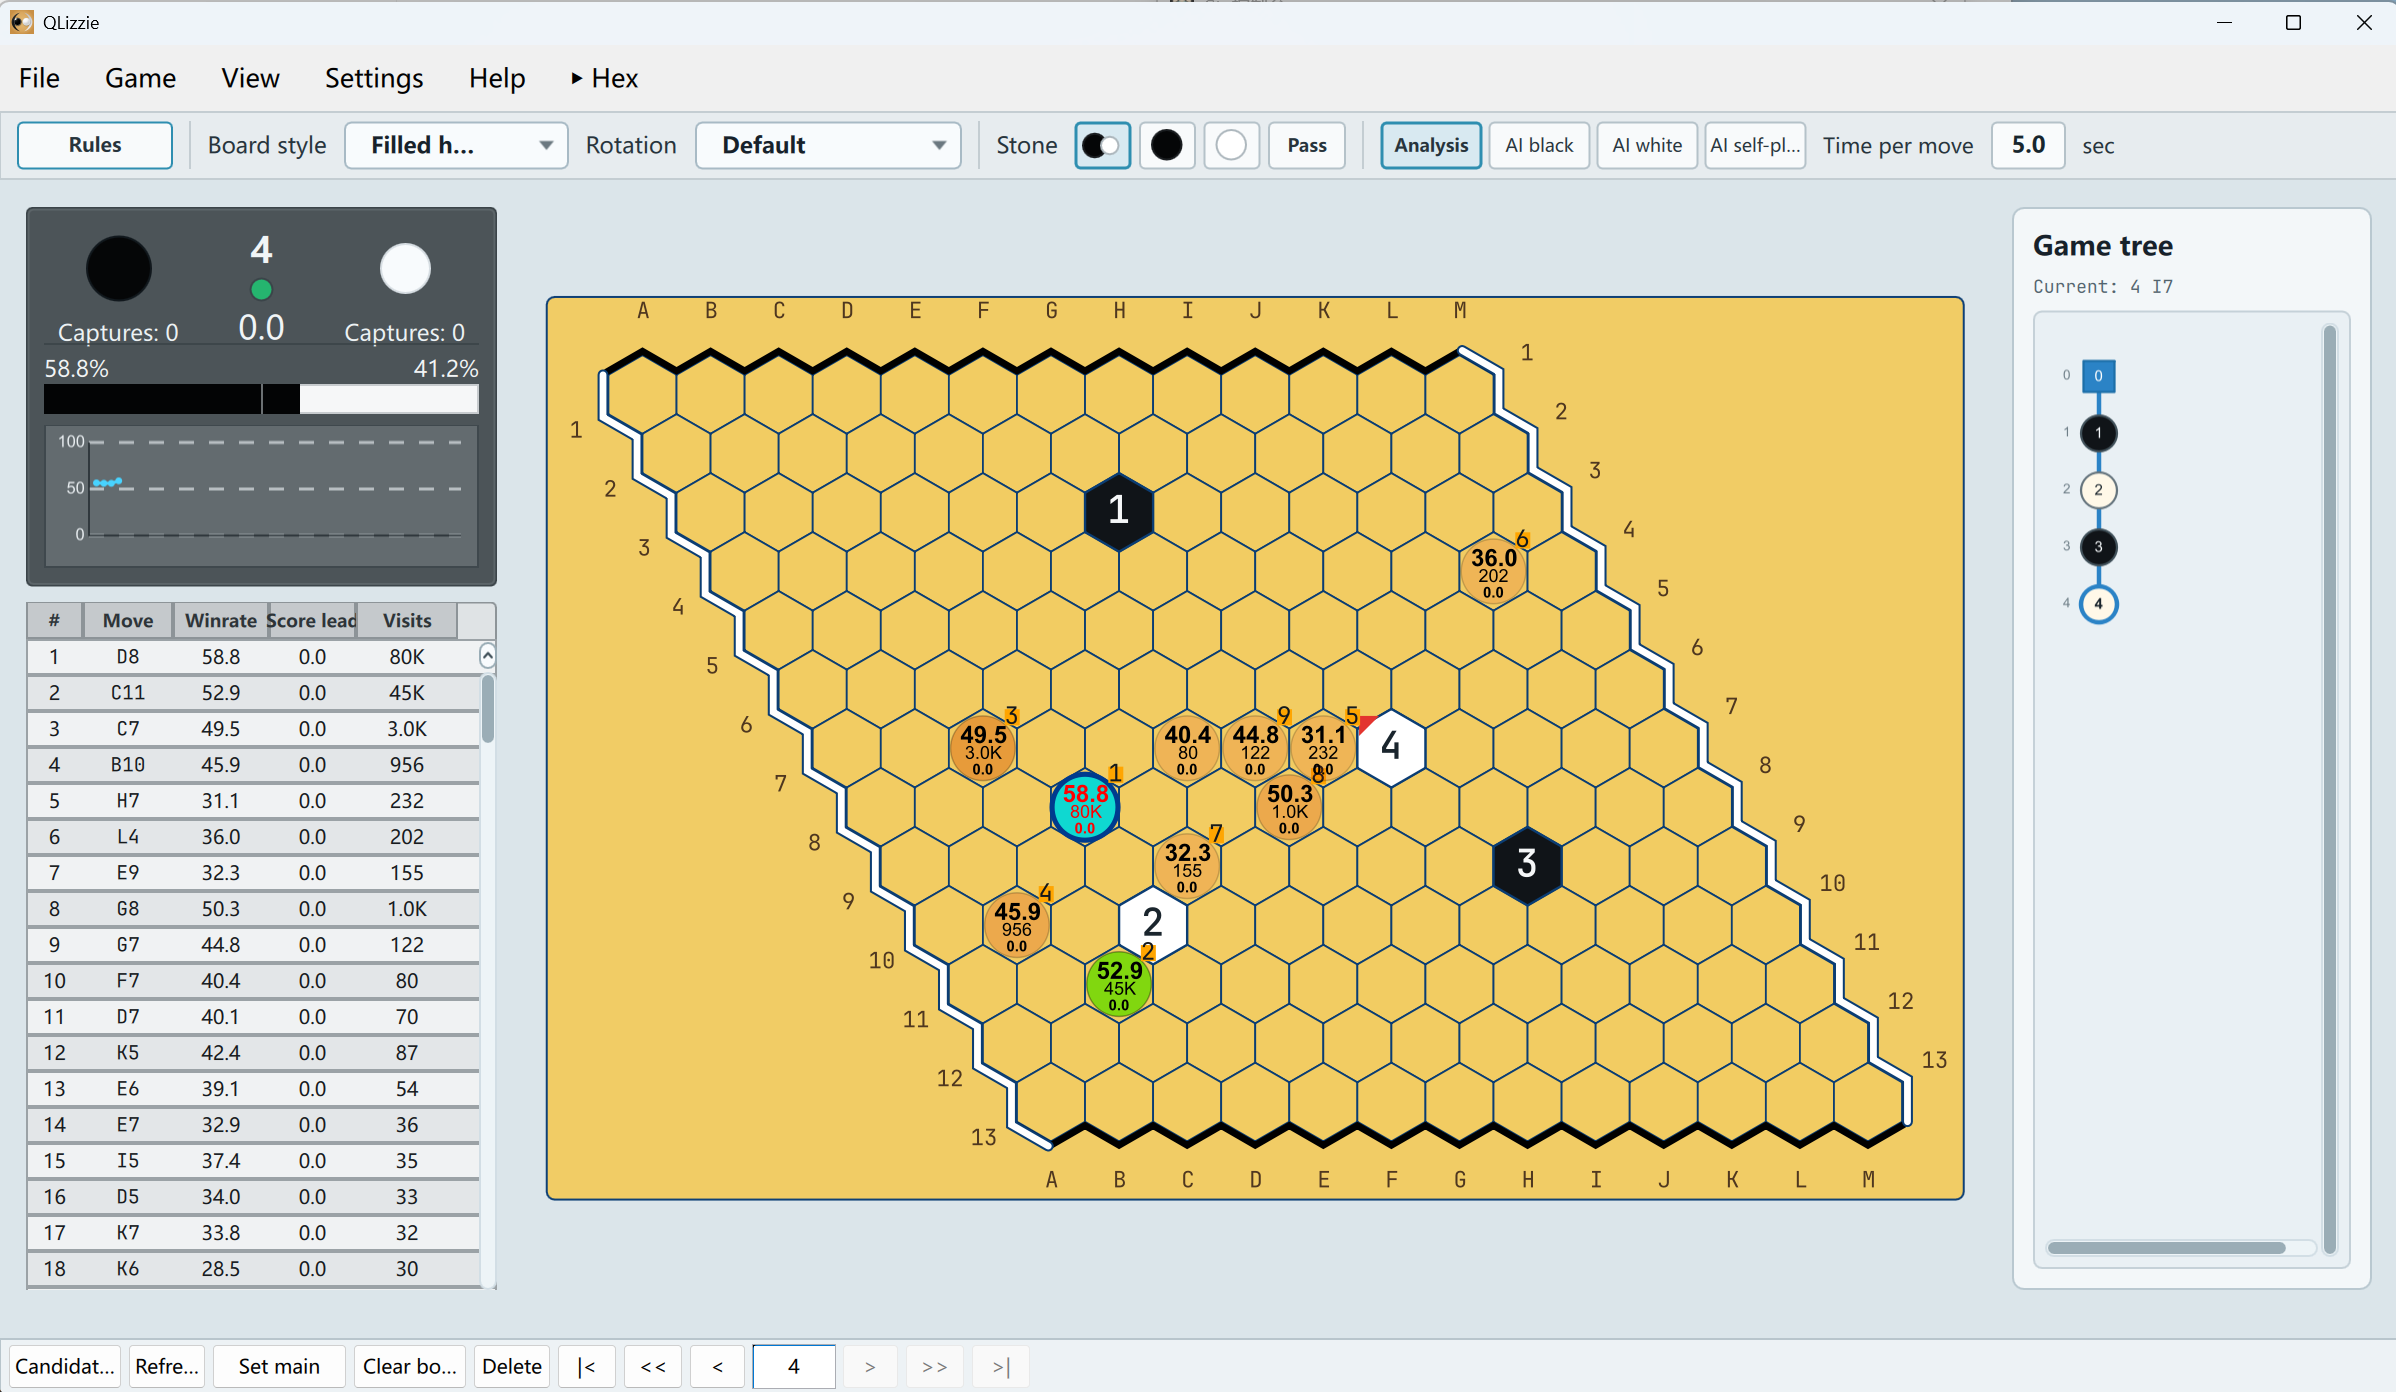Click the winrate history graph
The image size is (2396, 1392).
[261, 496]
